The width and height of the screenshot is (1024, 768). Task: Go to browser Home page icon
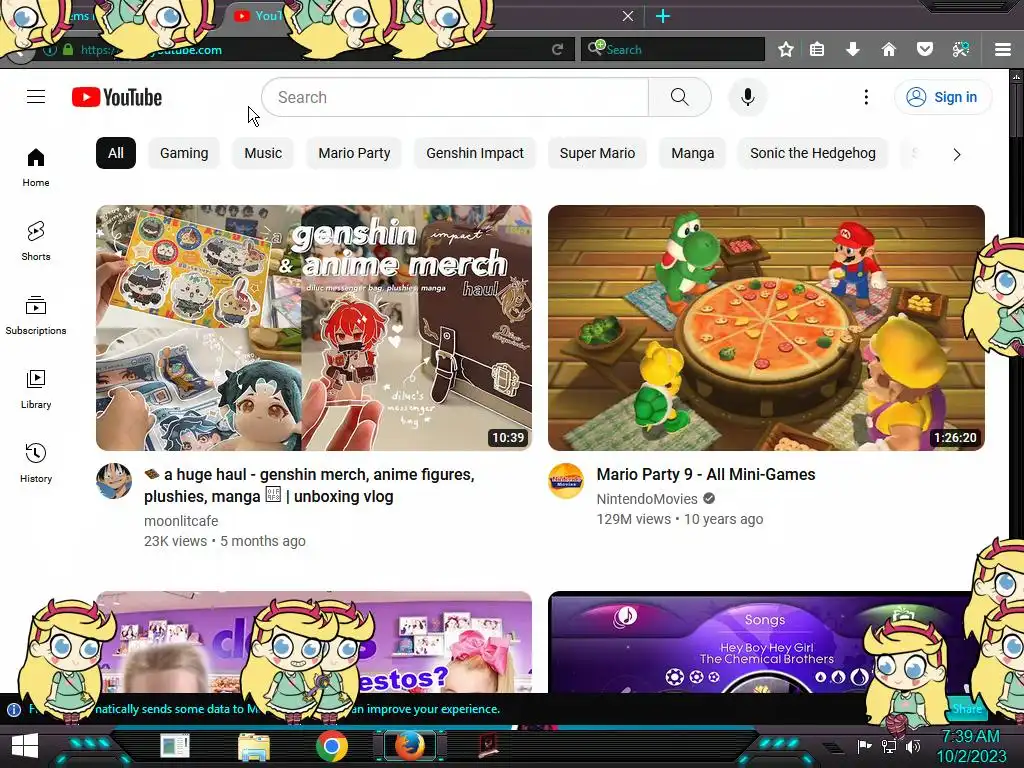[x=888, y=49]
